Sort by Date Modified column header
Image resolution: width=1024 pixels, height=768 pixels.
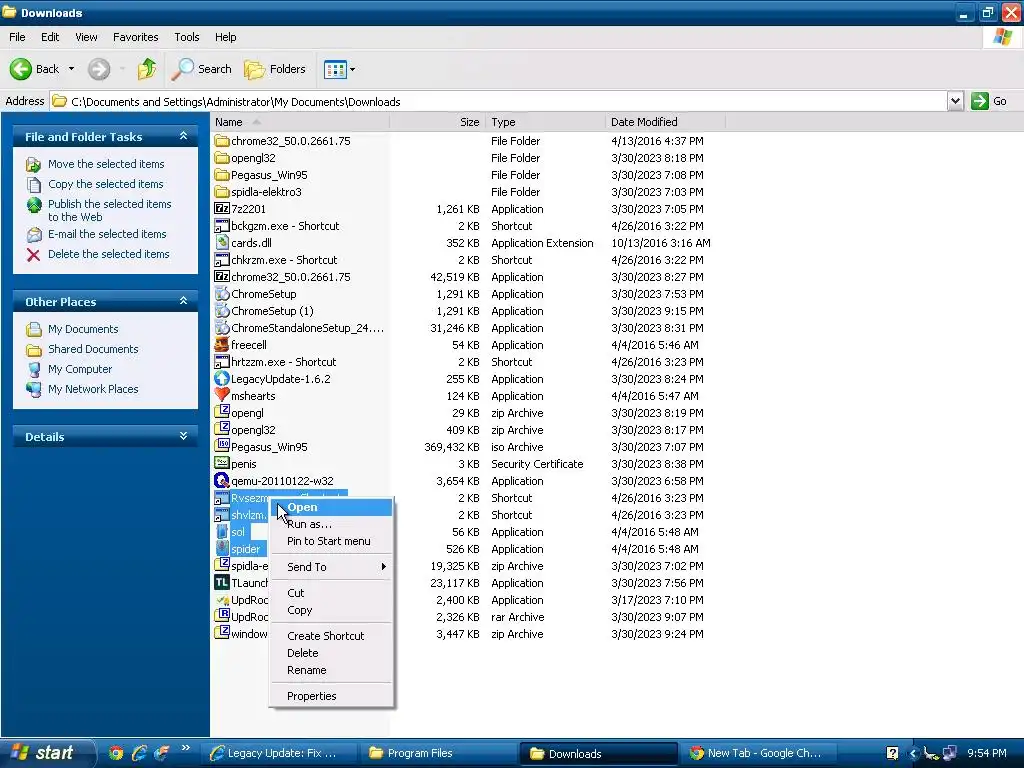[x=665, y=122]
